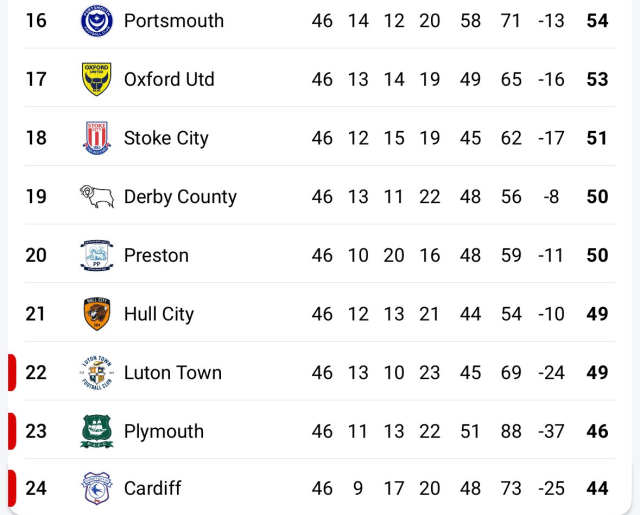The width and height of the screenshot is (640, 515).
Task: Click the Stoke City club crest
Action: (x=97, y=138)
